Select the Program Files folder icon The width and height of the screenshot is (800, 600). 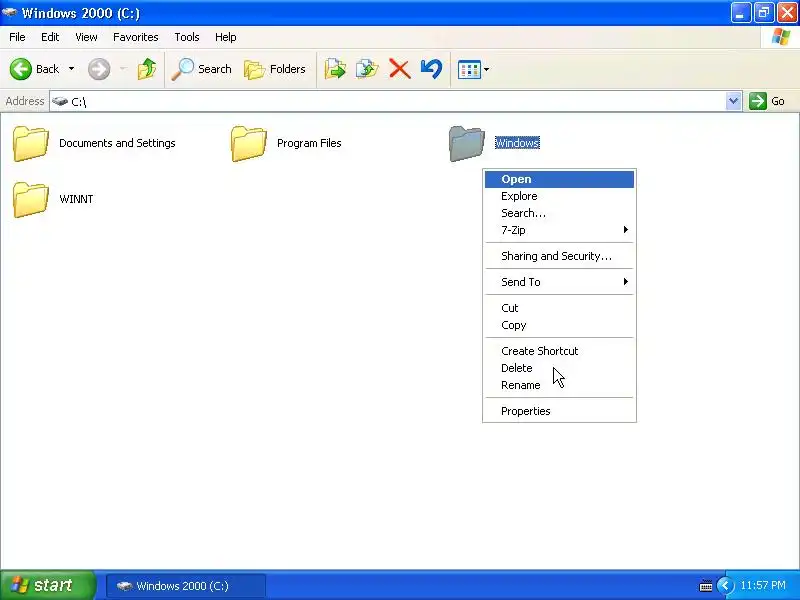click(x=248, y=144)
